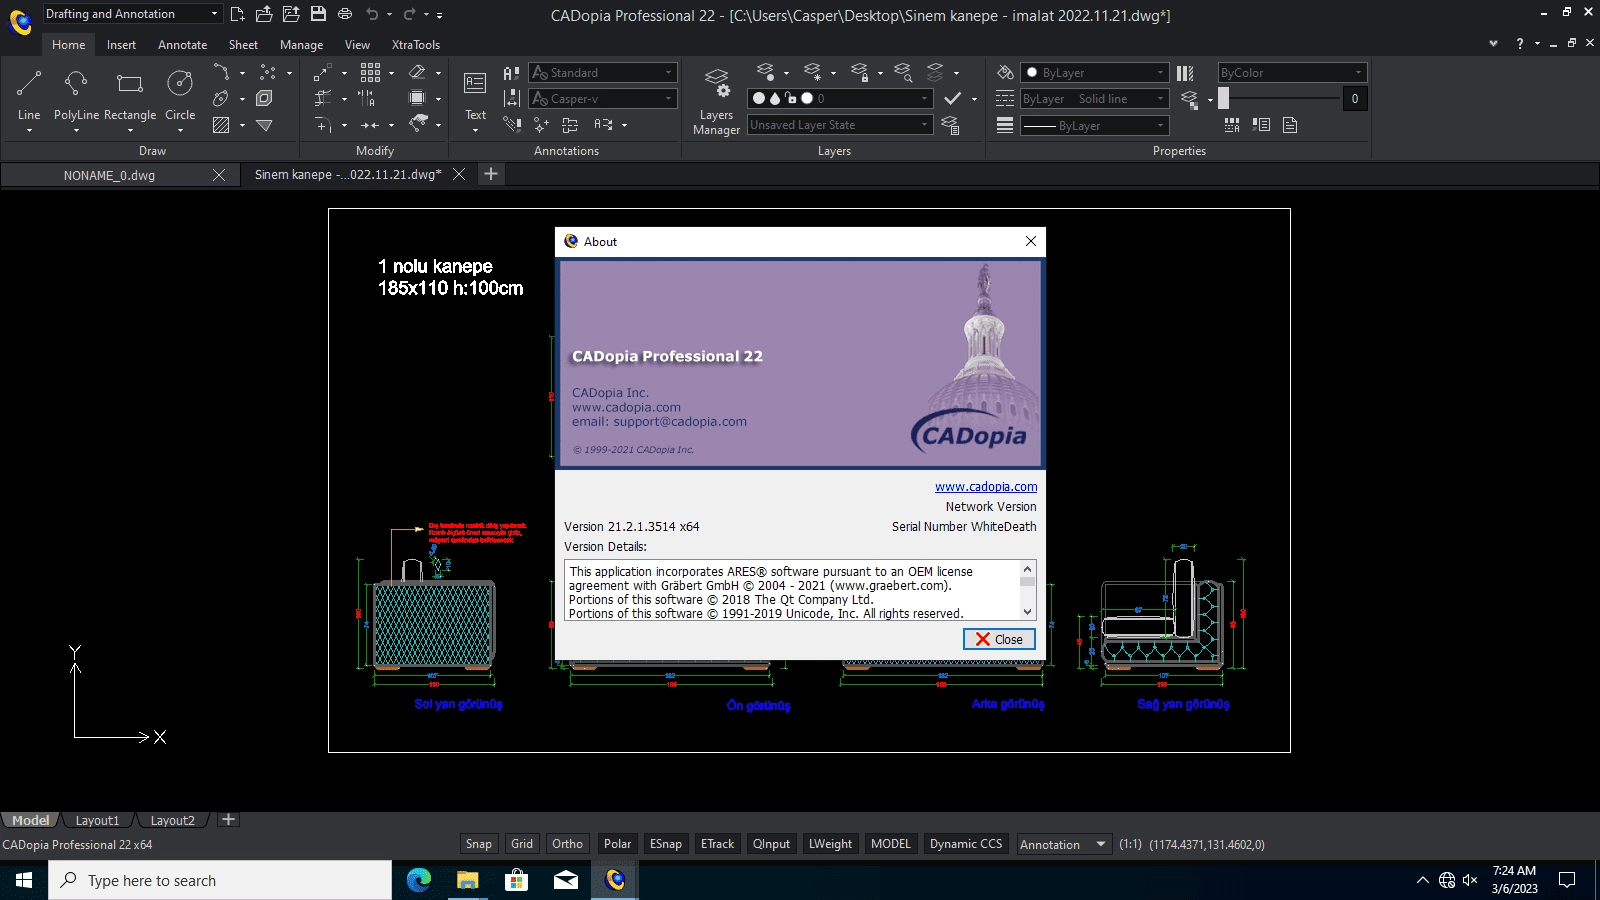Select the PolyLine tool
The width and height of the screenshot is (1600, 900).
click(x=76, y=96)
